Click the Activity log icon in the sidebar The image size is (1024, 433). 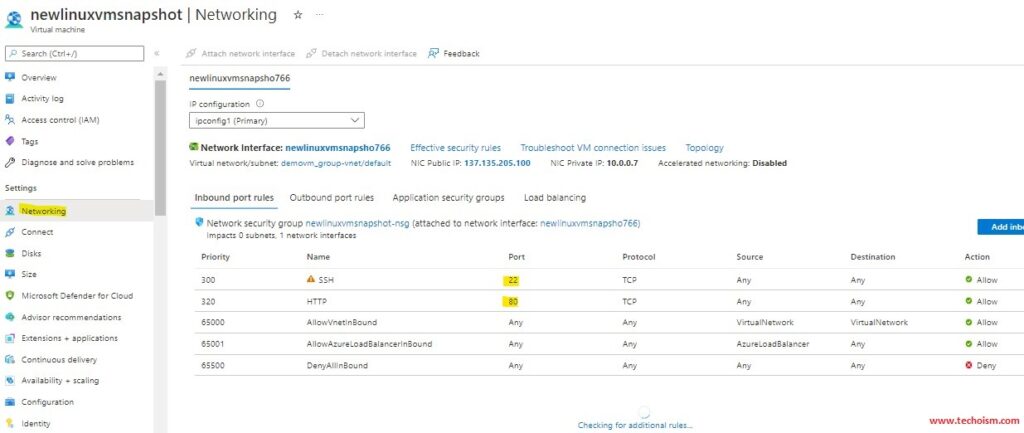pyautogui.click(x=10, y=99)
